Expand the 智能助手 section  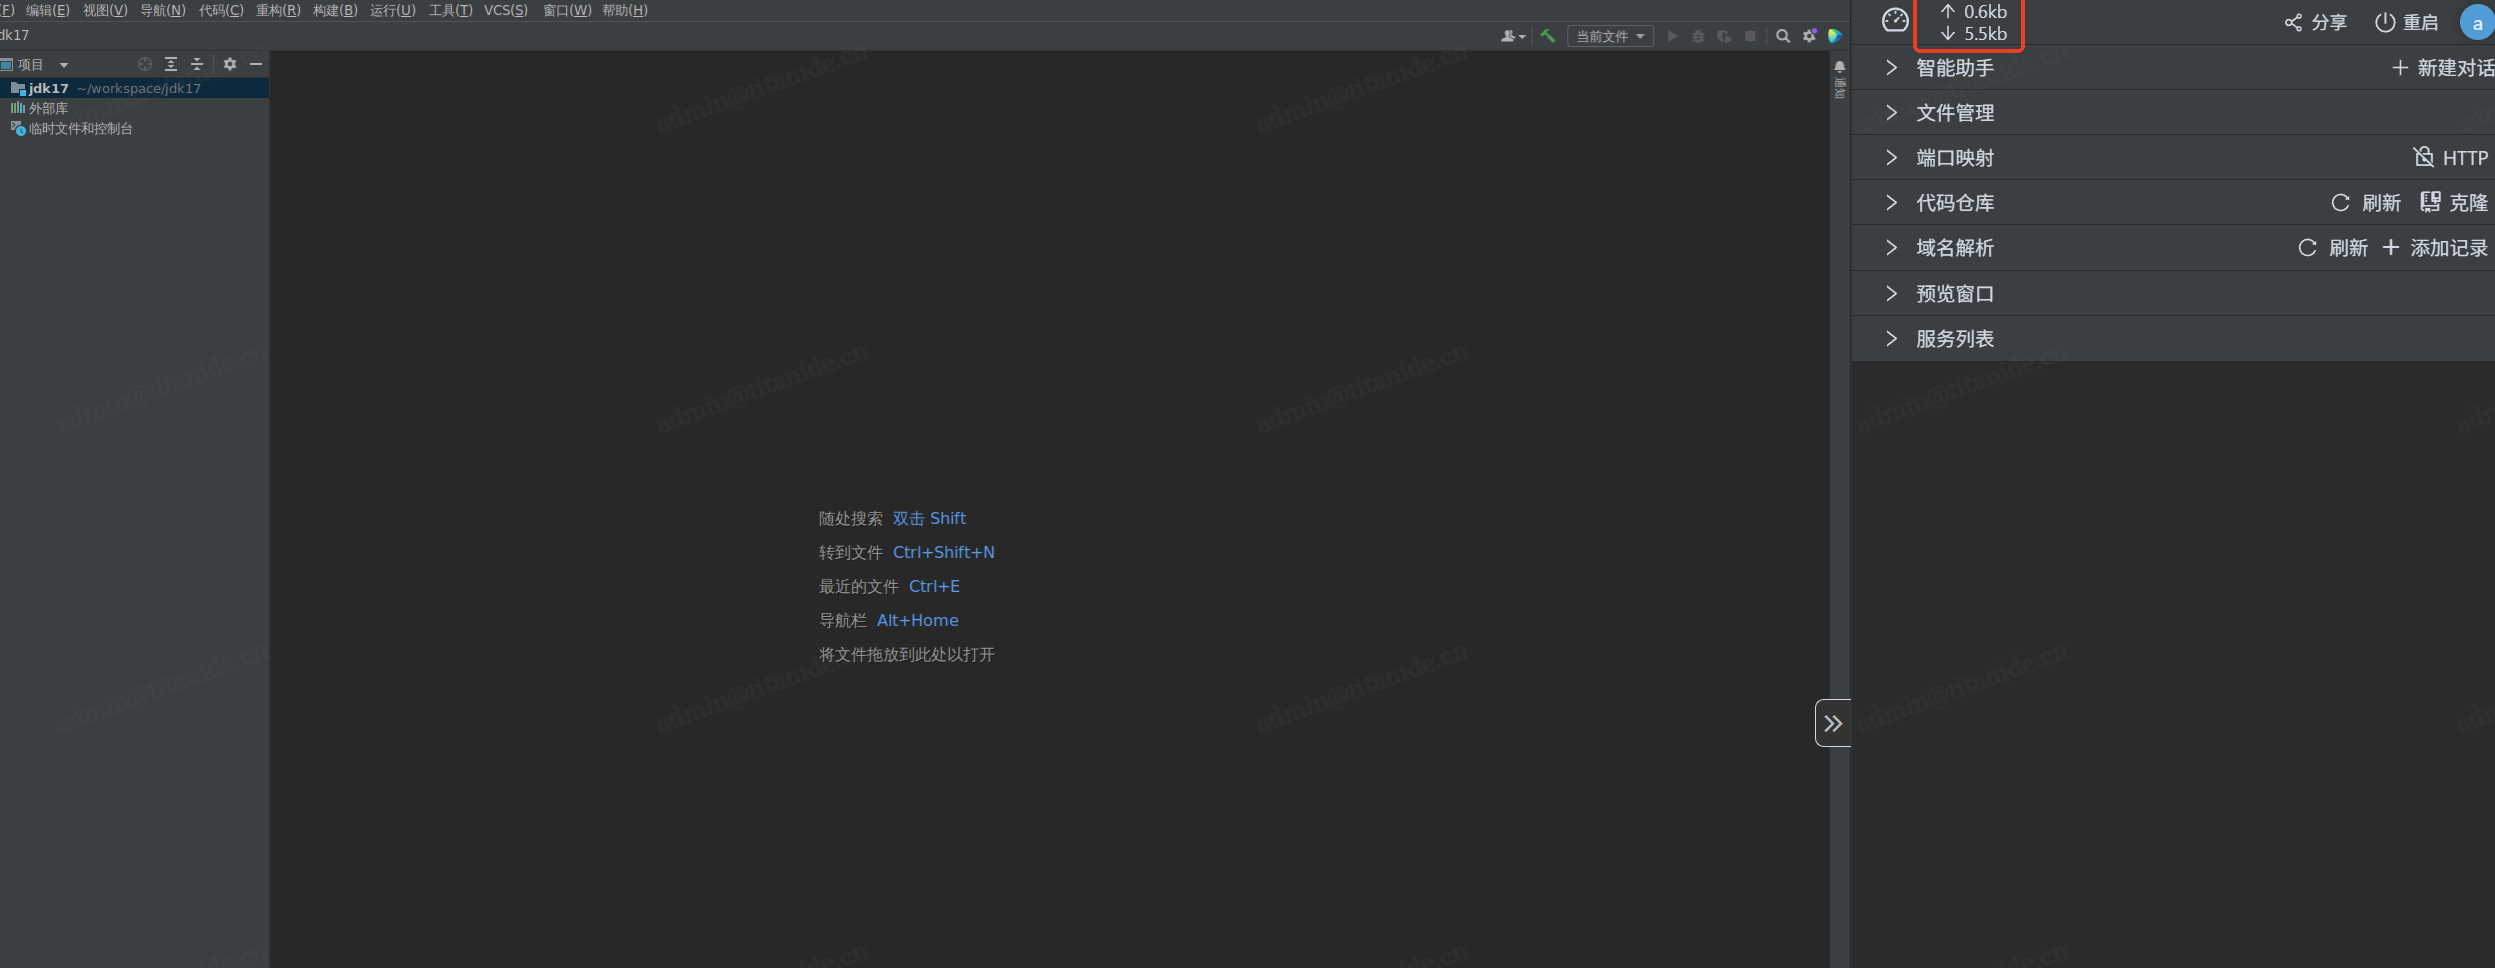(x=1954, y=68)
